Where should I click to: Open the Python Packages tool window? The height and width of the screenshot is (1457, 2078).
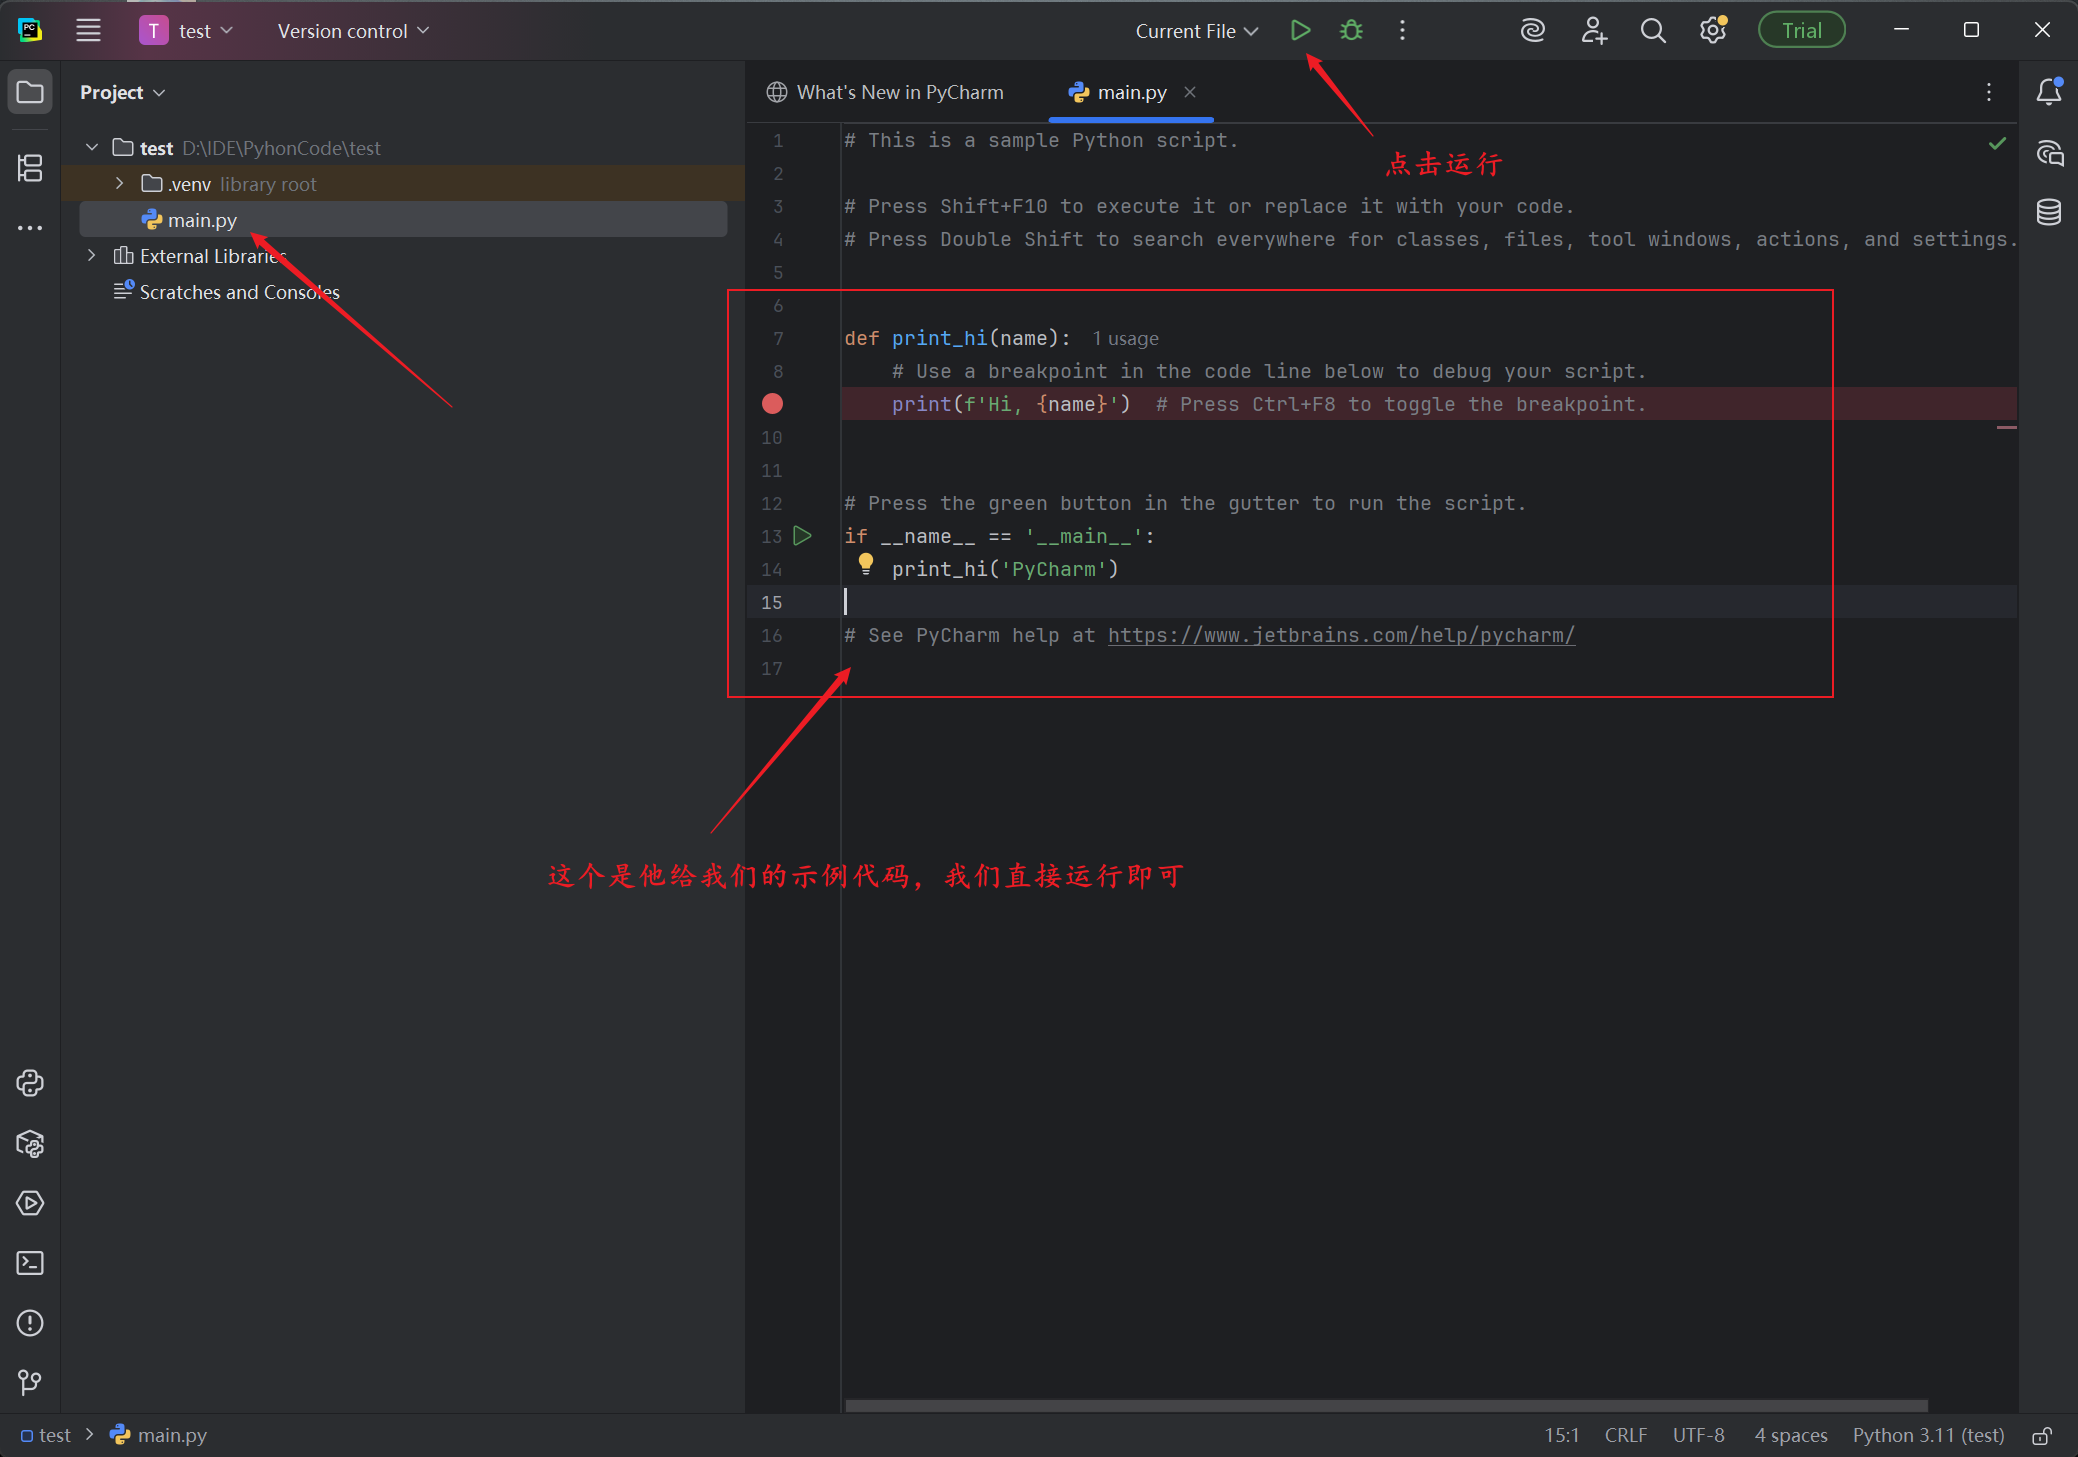[30, 1143]
